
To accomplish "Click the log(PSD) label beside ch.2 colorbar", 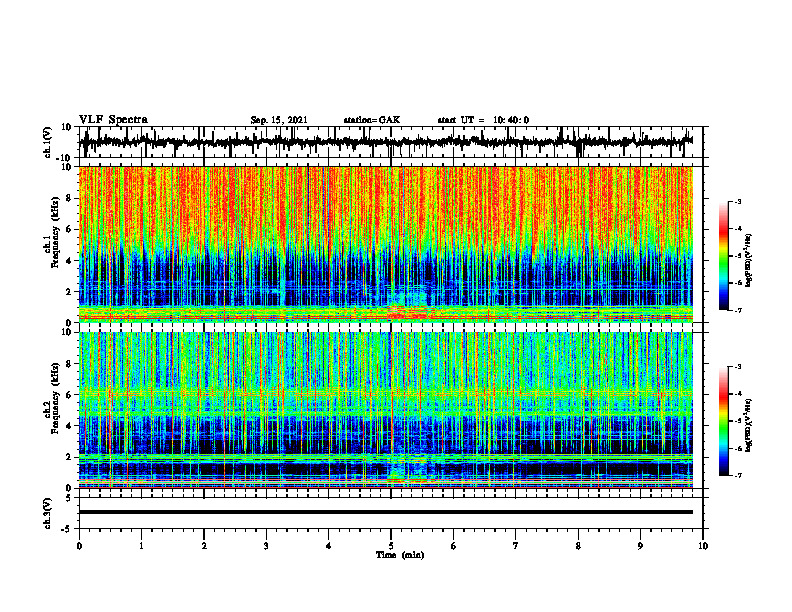I will coord(749,425).
